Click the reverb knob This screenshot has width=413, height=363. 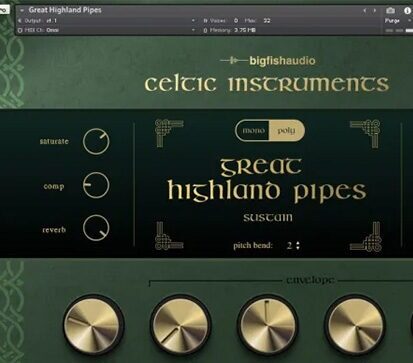coord(96,228)
